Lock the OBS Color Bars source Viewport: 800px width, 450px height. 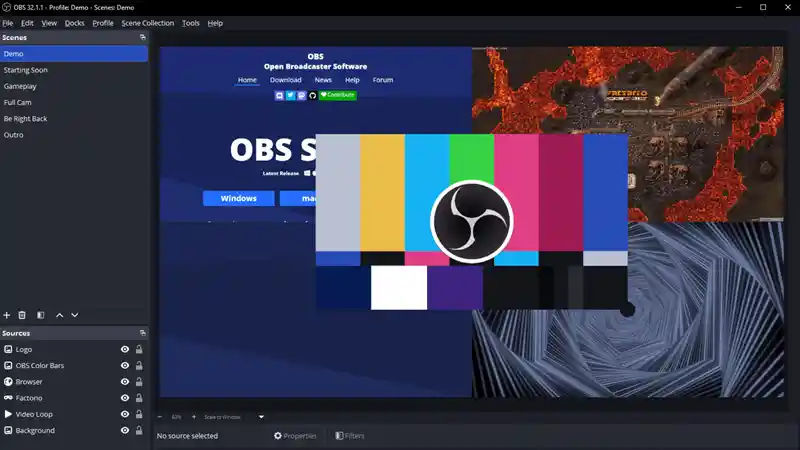(139, 366)
